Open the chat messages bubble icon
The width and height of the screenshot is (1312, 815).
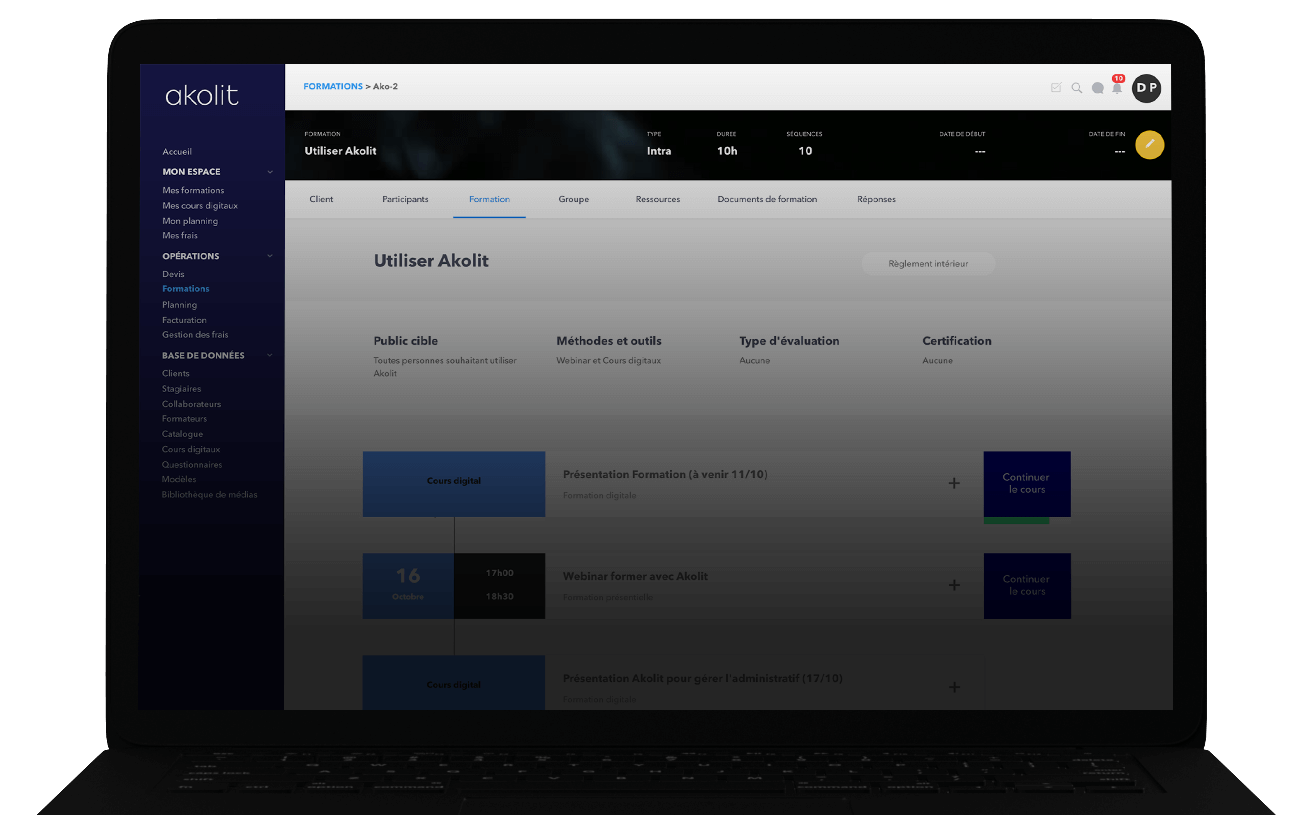pyautogui.click(x=1097, y=88)
